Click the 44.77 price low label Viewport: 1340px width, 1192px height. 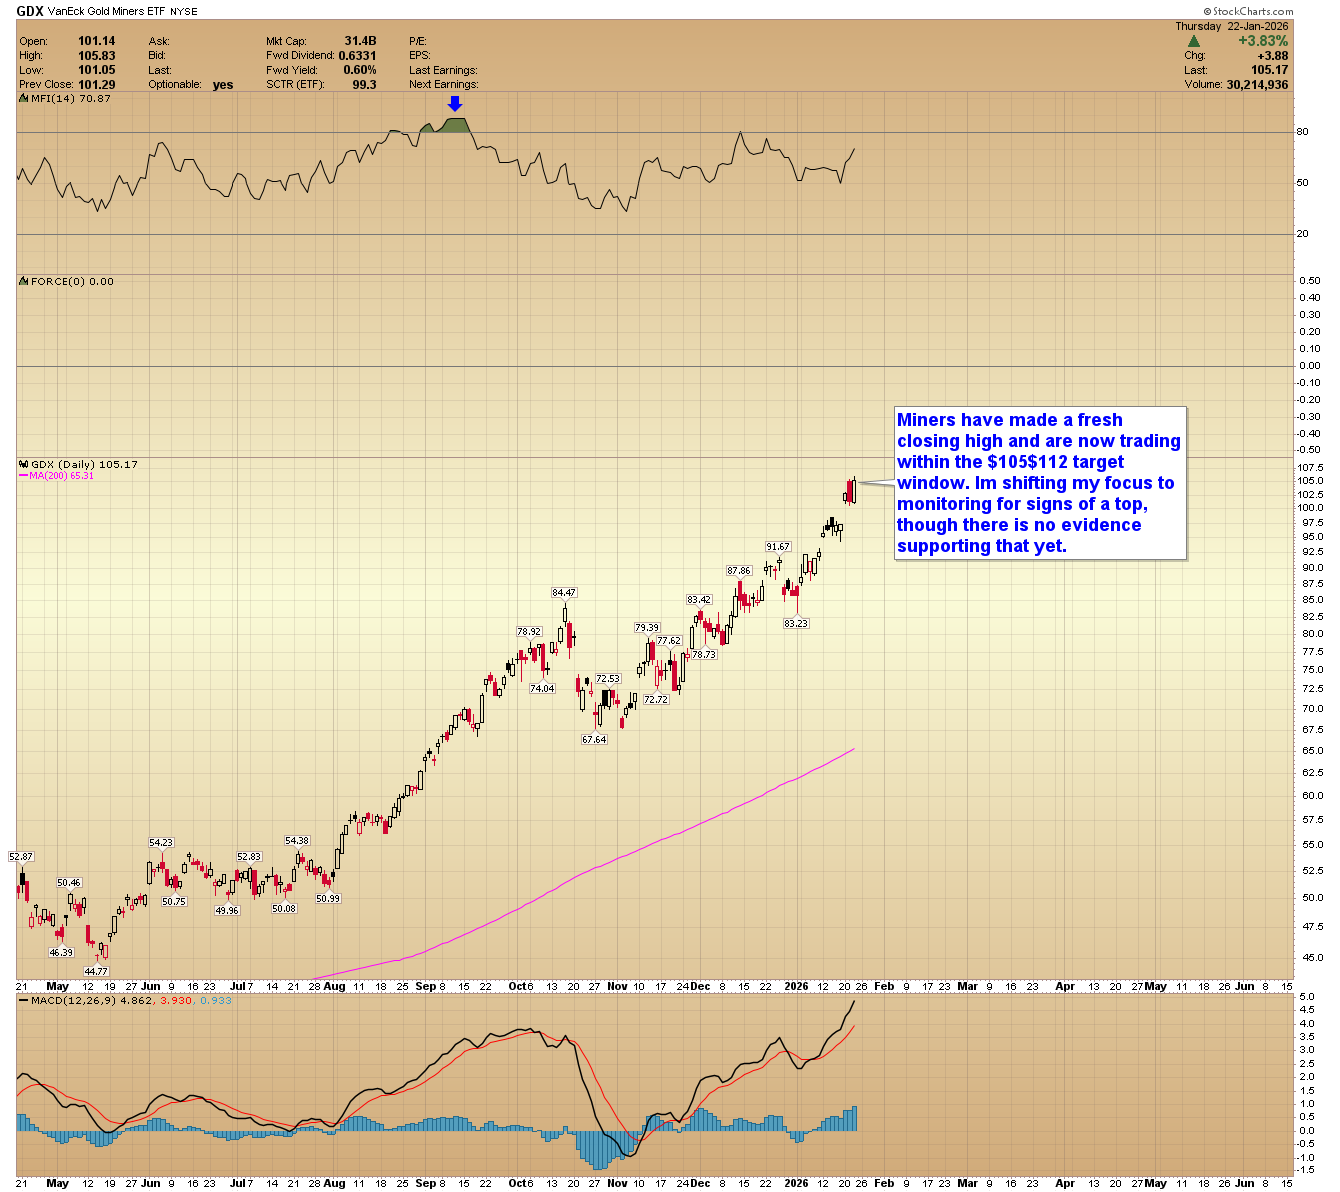[96, 972]
